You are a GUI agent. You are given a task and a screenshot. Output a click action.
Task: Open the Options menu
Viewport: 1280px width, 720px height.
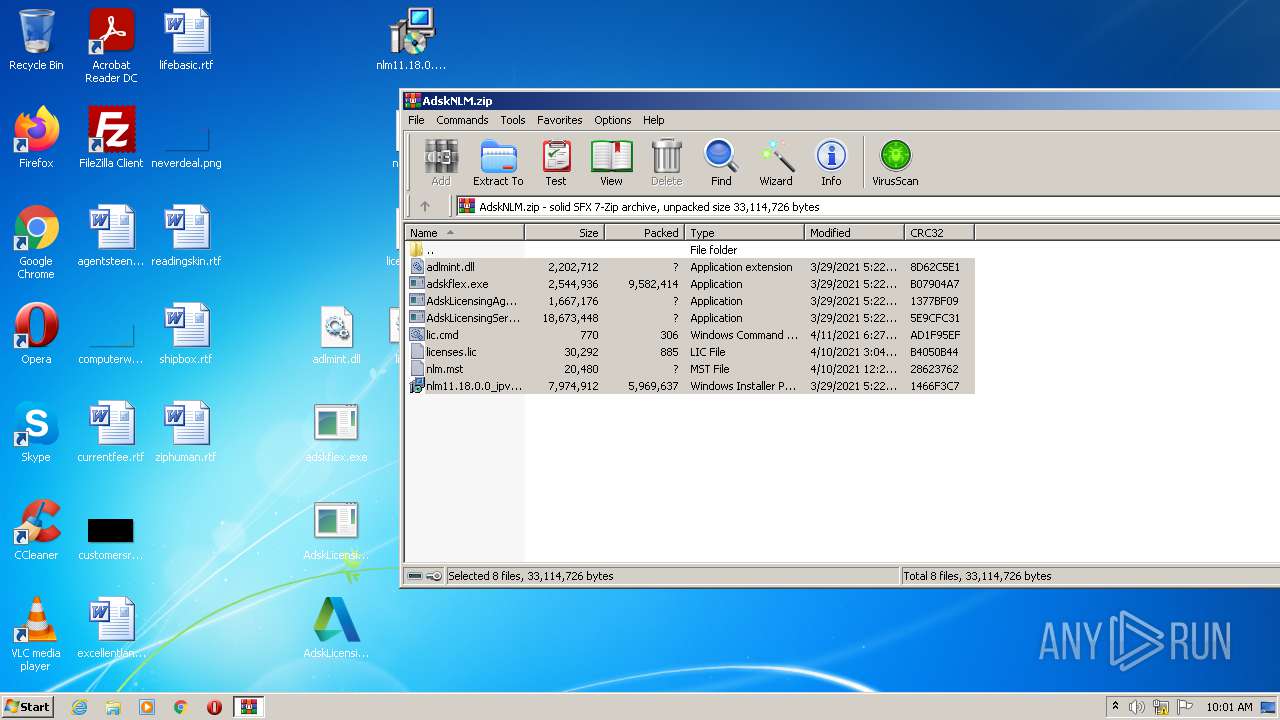[613, 120]
